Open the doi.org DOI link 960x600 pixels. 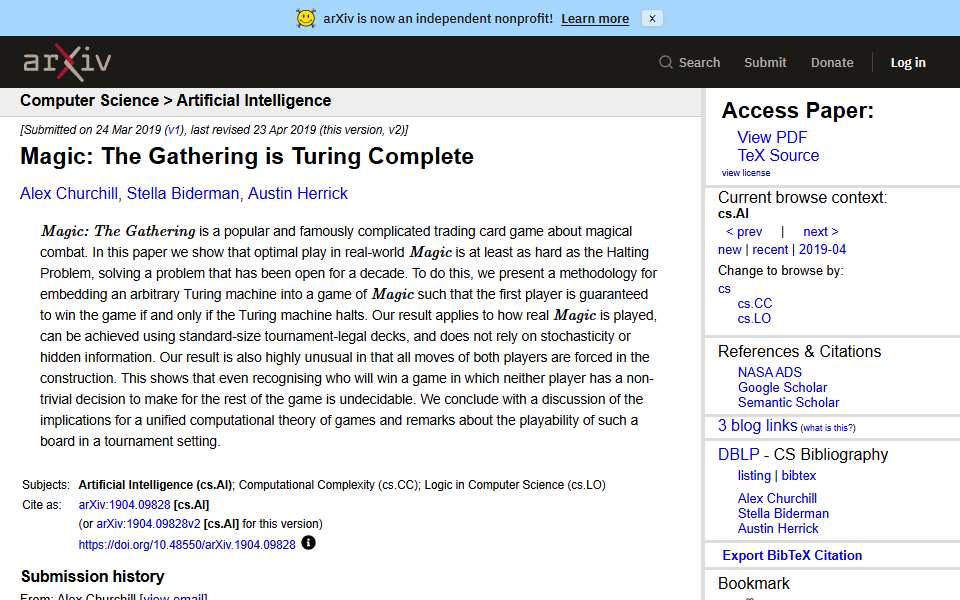187,544
